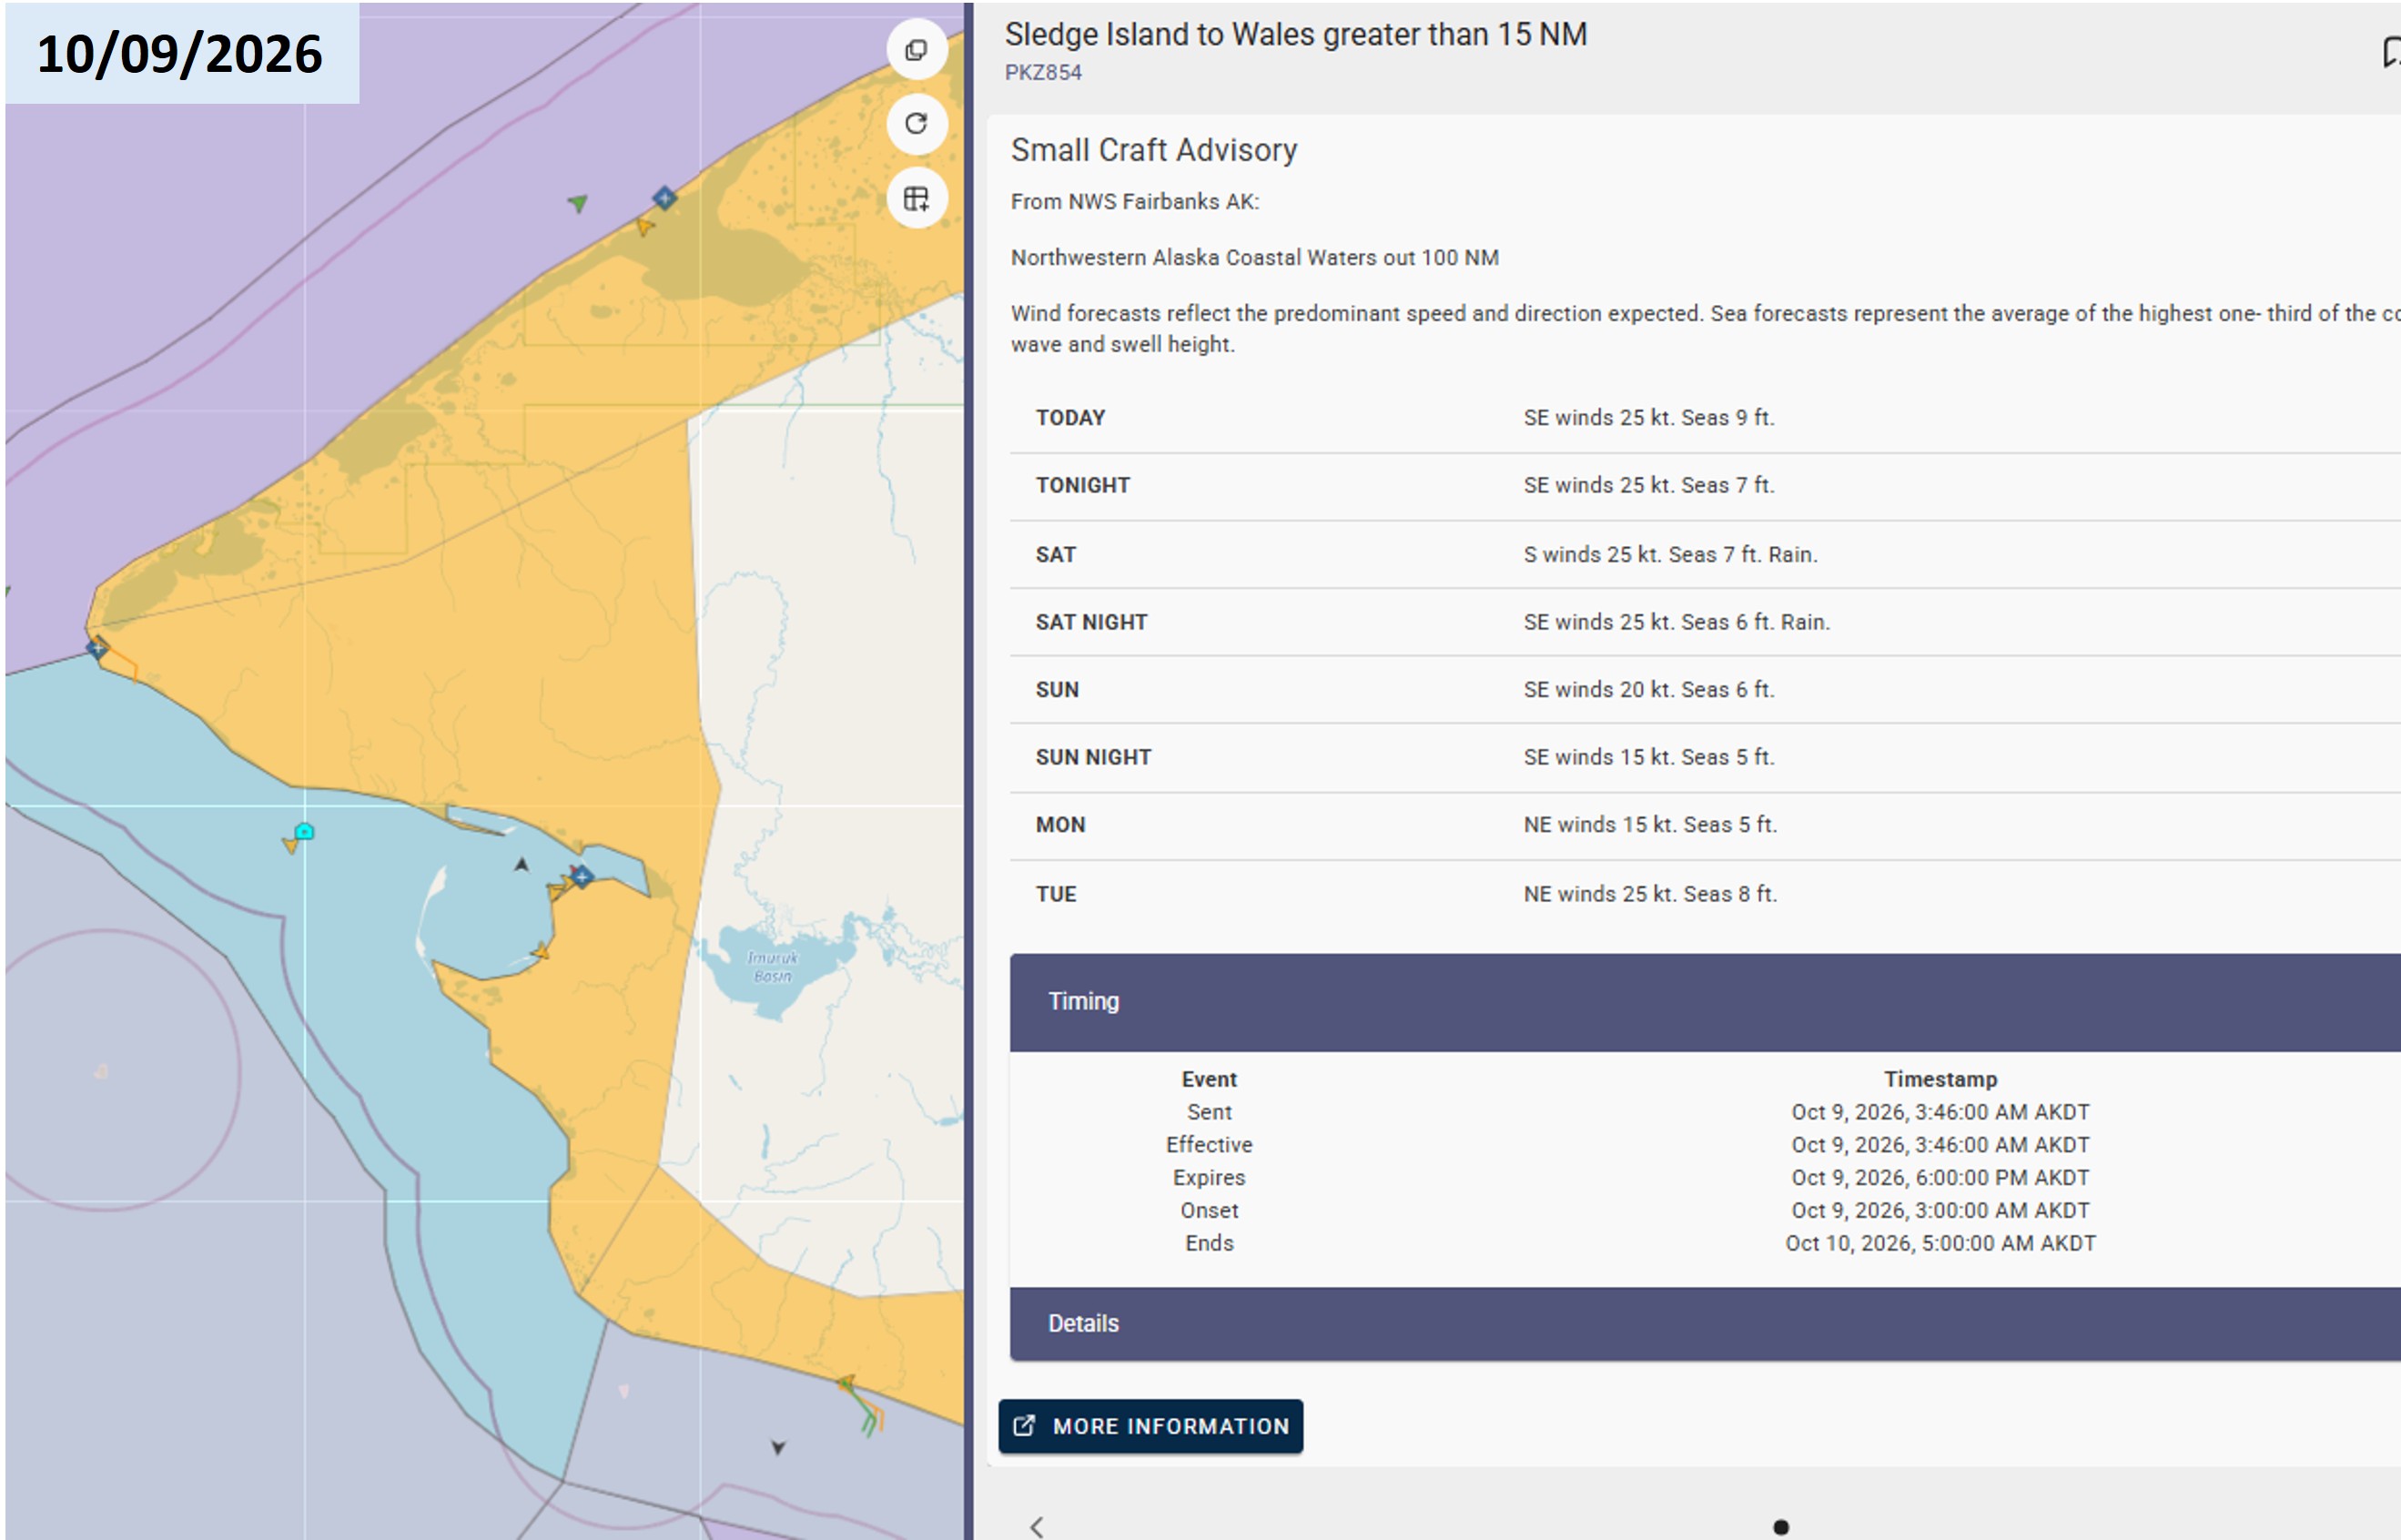This screenshot has height=1540, width=2401.
Task: Click the Onset event label
Action: pos(1209,1210)
